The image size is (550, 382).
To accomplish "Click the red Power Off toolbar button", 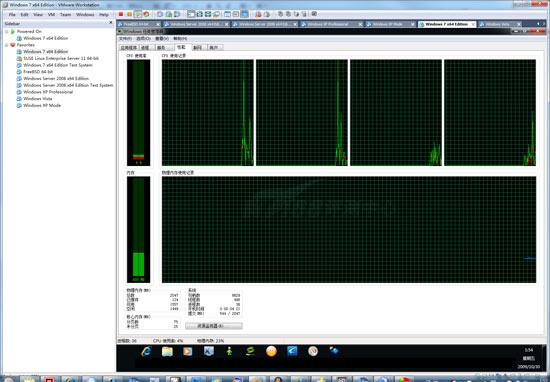I will [121, 14].
